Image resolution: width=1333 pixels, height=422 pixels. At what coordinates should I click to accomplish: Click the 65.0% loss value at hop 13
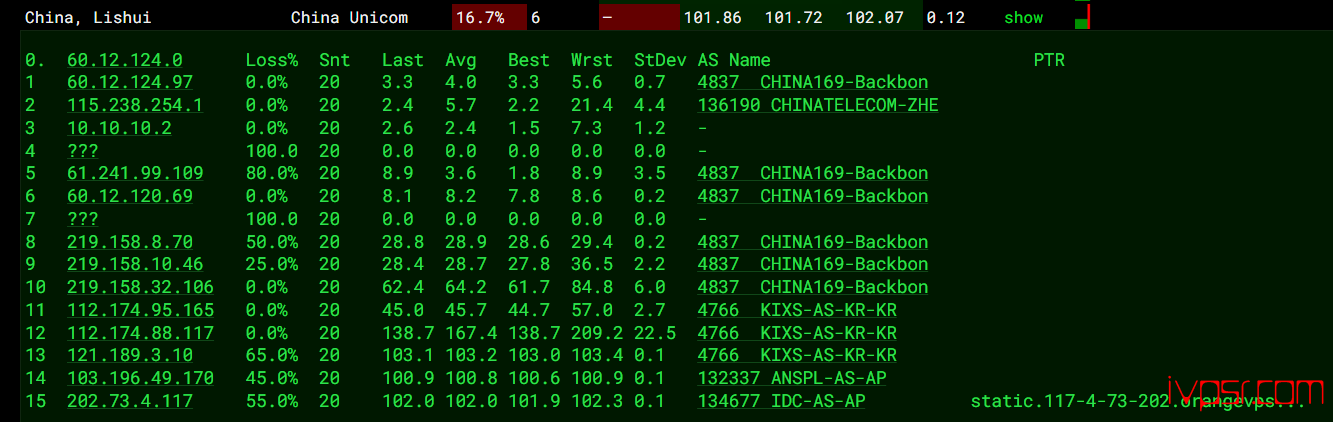click(272, 355)
